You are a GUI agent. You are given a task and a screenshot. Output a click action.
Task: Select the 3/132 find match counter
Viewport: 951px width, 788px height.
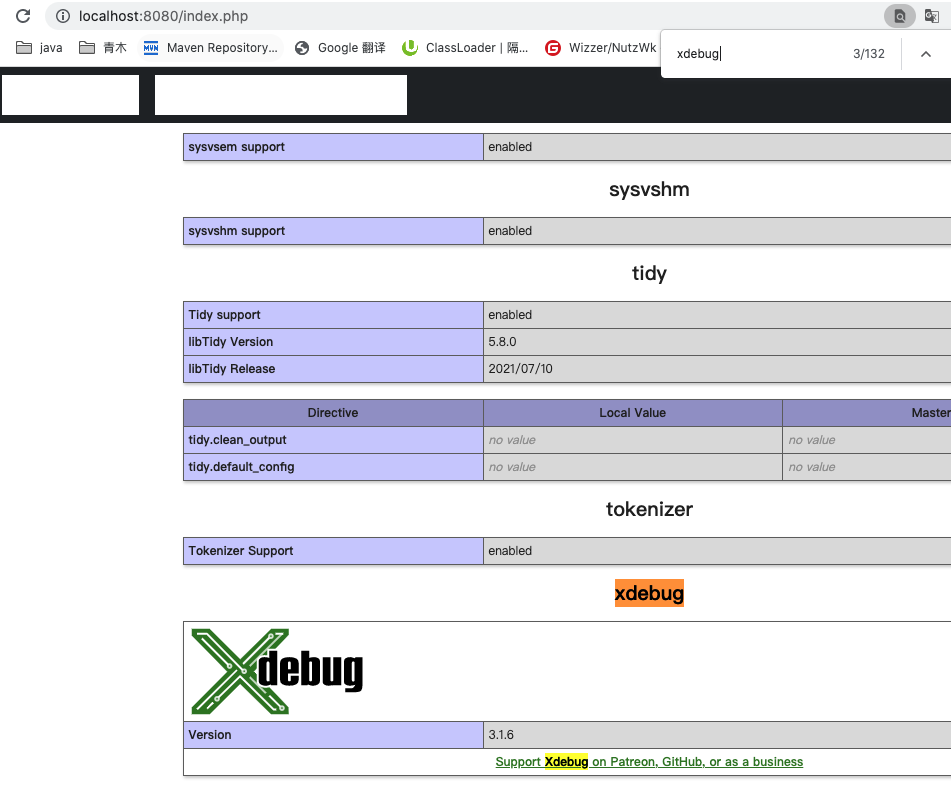[x=869, y=54]
